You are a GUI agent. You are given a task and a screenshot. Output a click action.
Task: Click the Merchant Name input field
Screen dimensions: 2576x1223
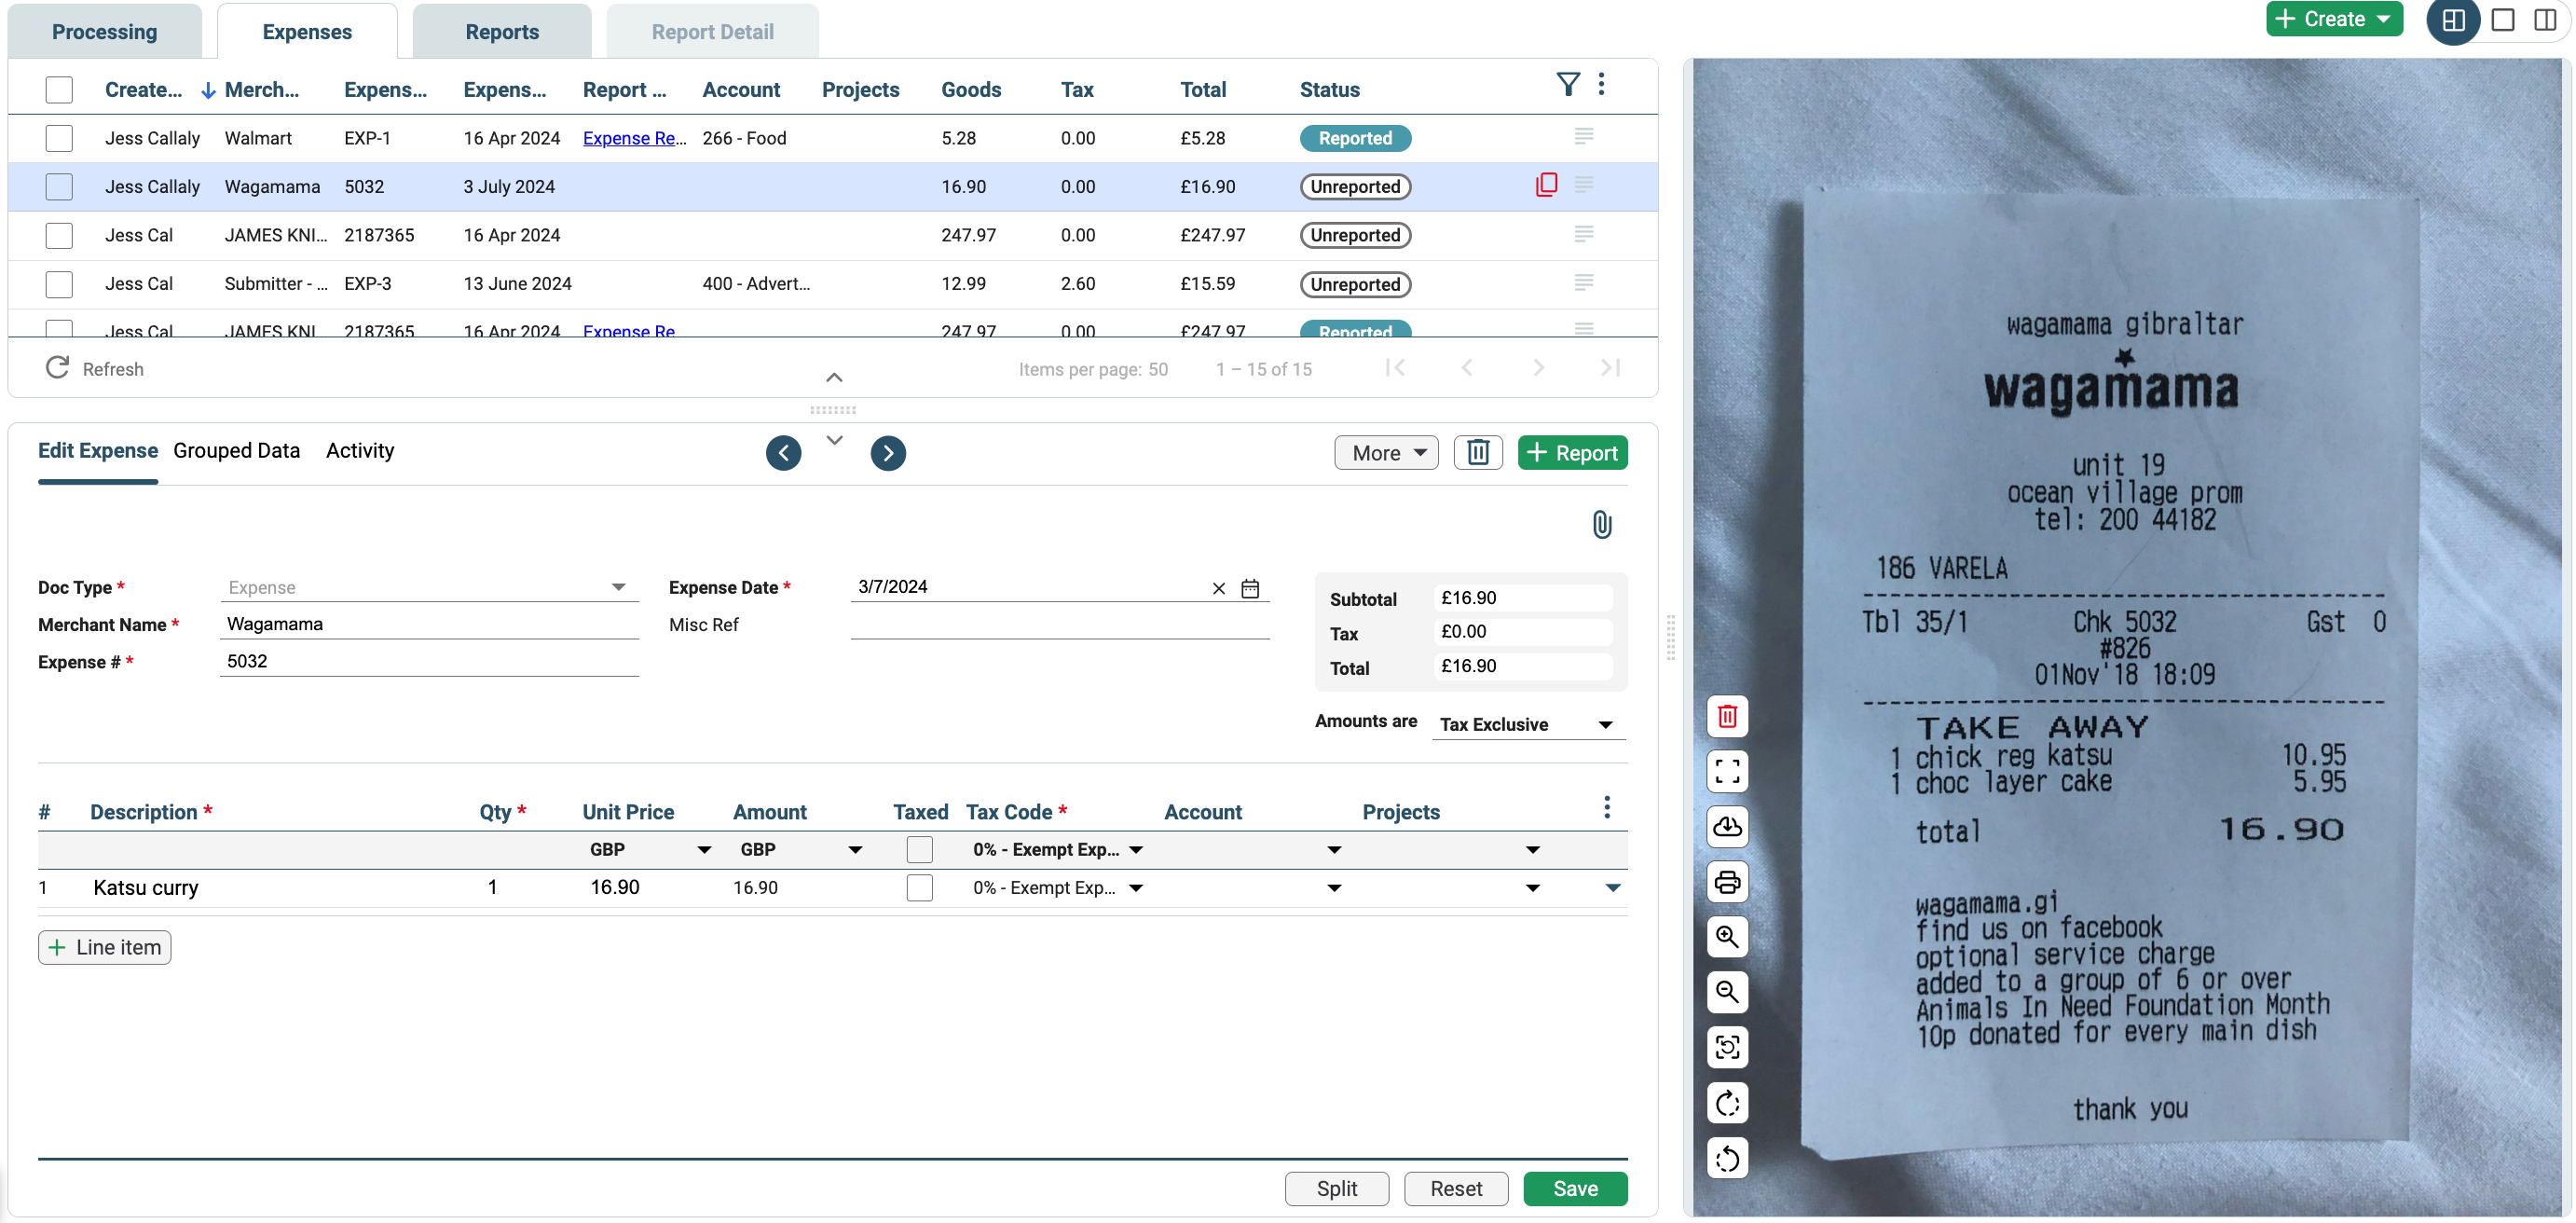pyautogui.click(x=429, y=625)
